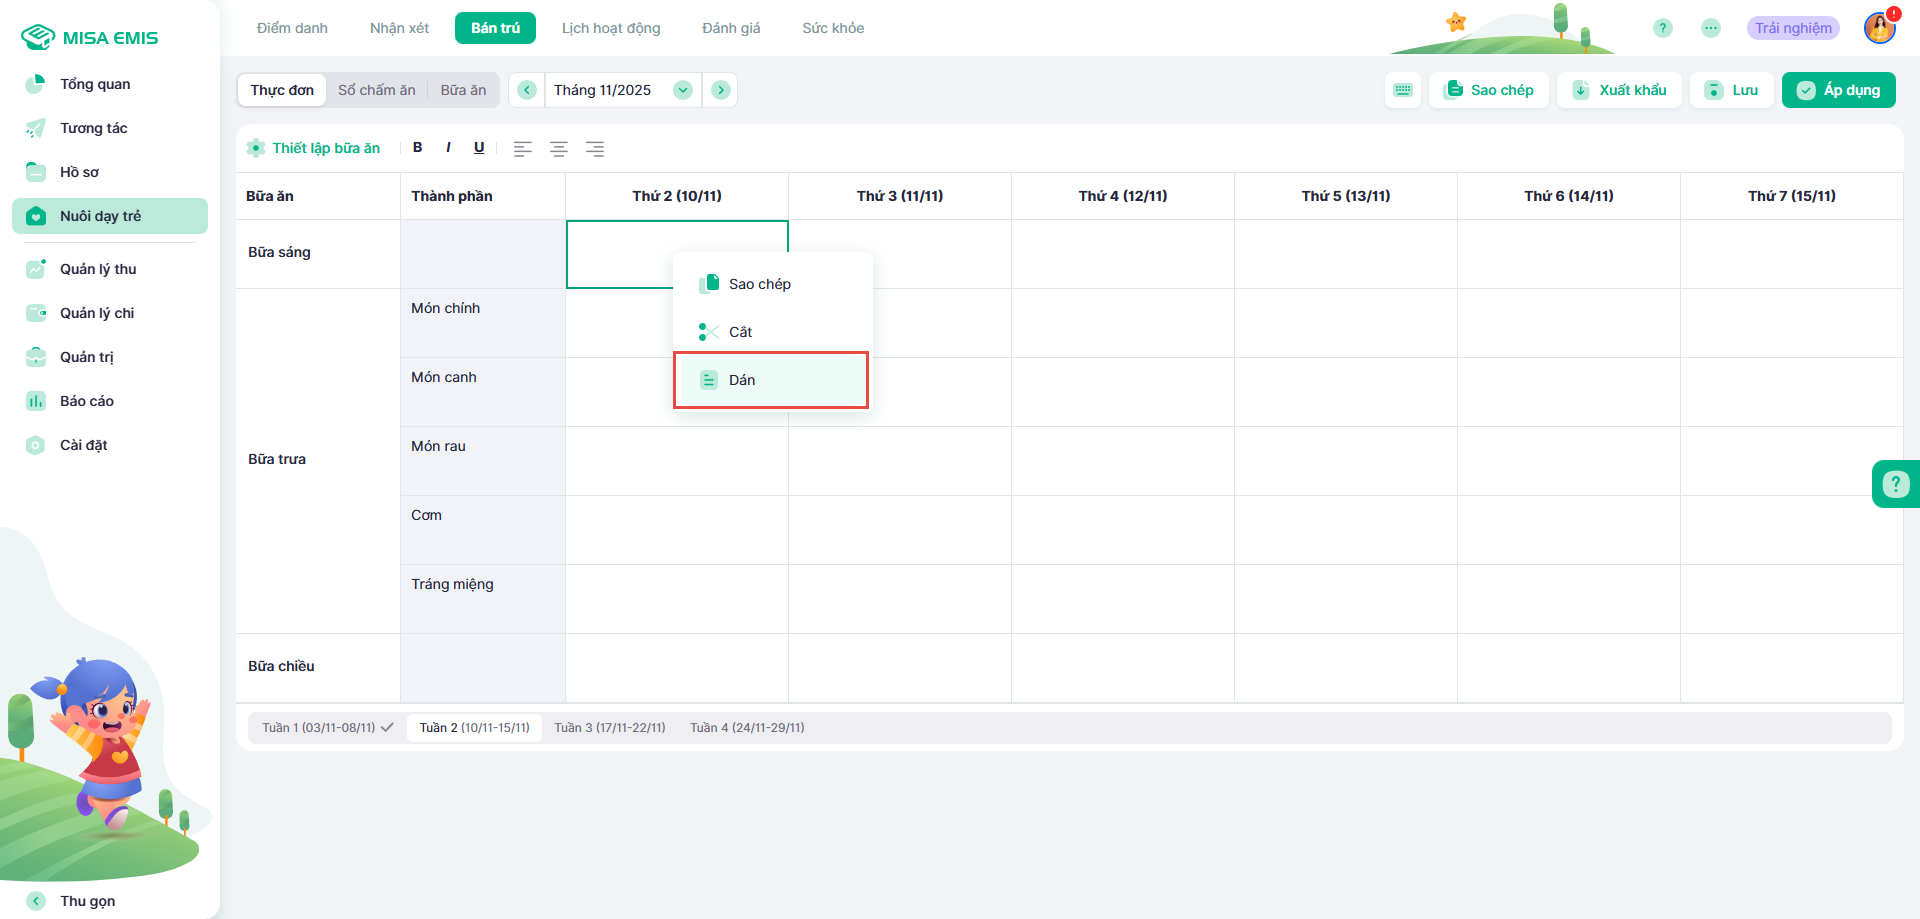Select Tuần 3 (17/11-22/11) week tab

(609, 728)
